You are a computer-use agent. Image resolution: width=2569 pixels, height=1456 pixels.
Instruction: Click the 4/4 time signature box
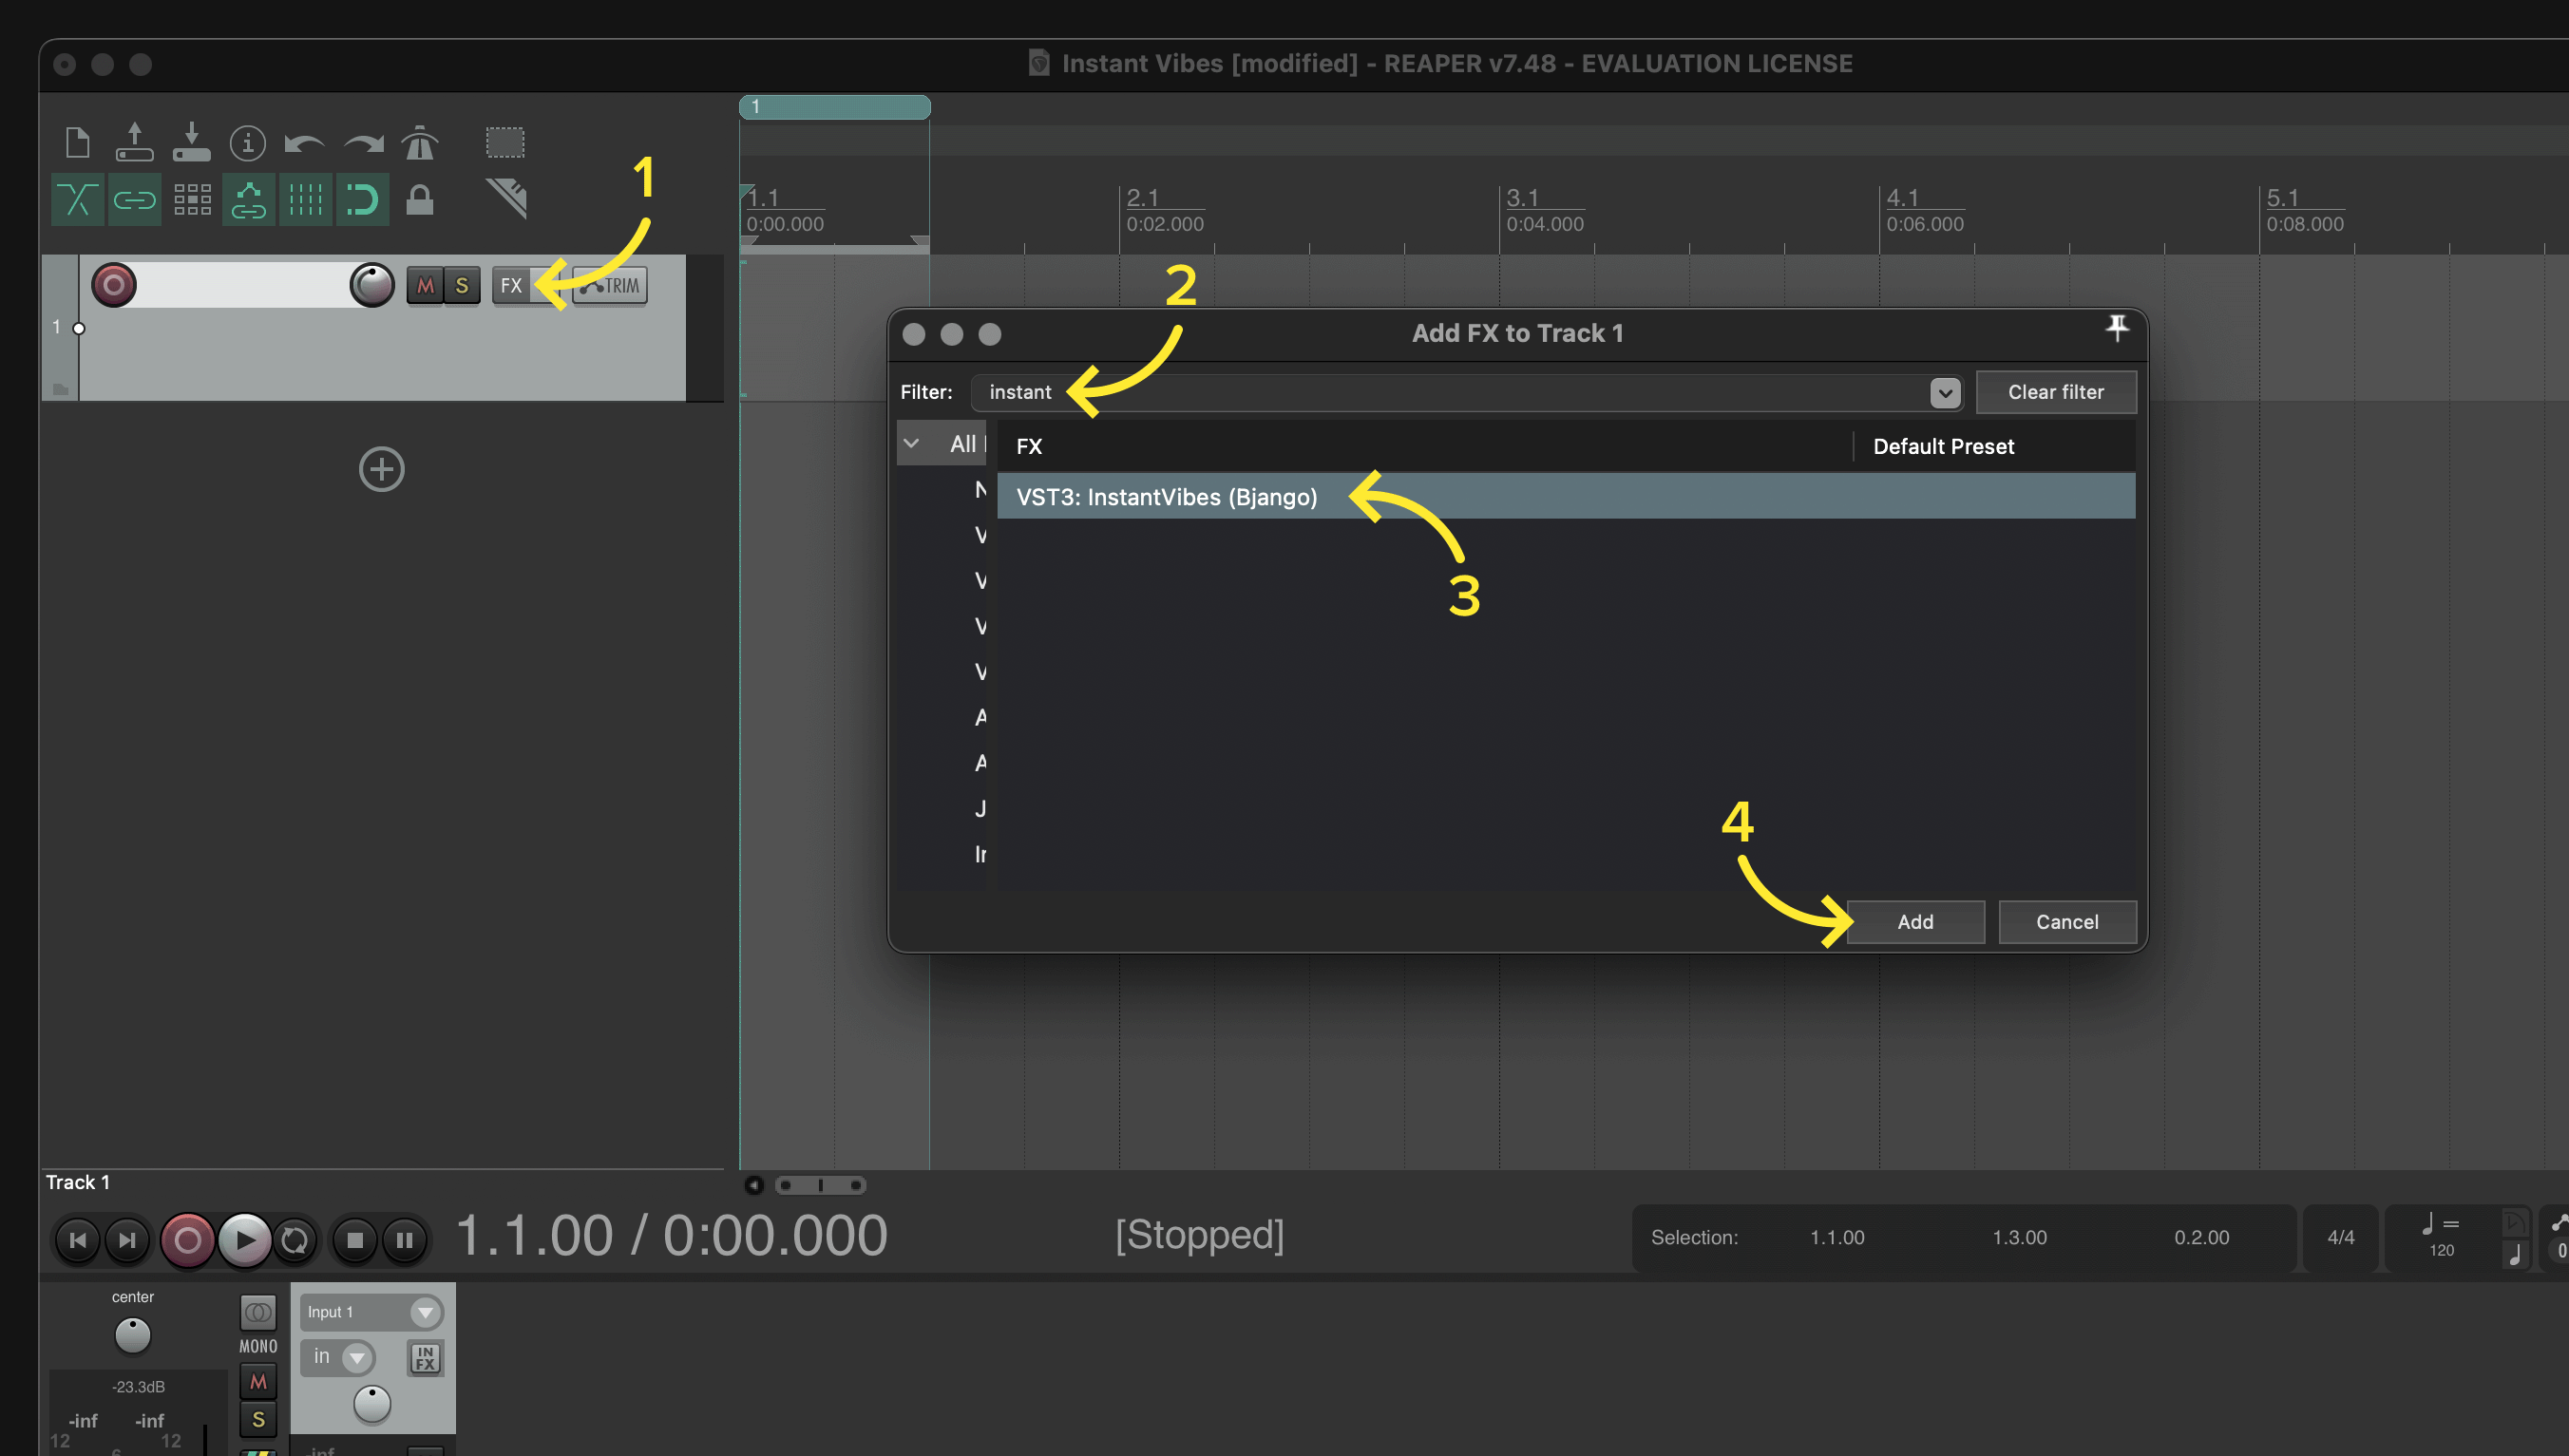click(x=2340, y=1238)
